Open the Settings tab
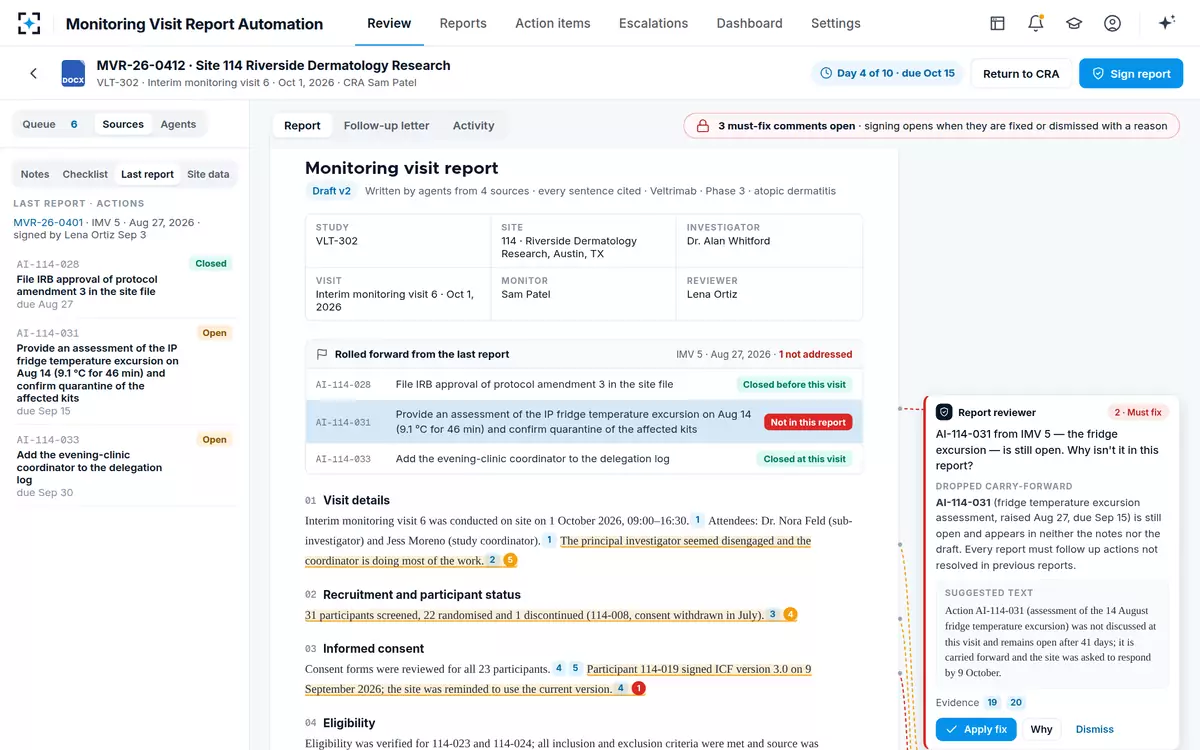The width and height of the screenshot is (1200, 750). (x=836, y=23)
